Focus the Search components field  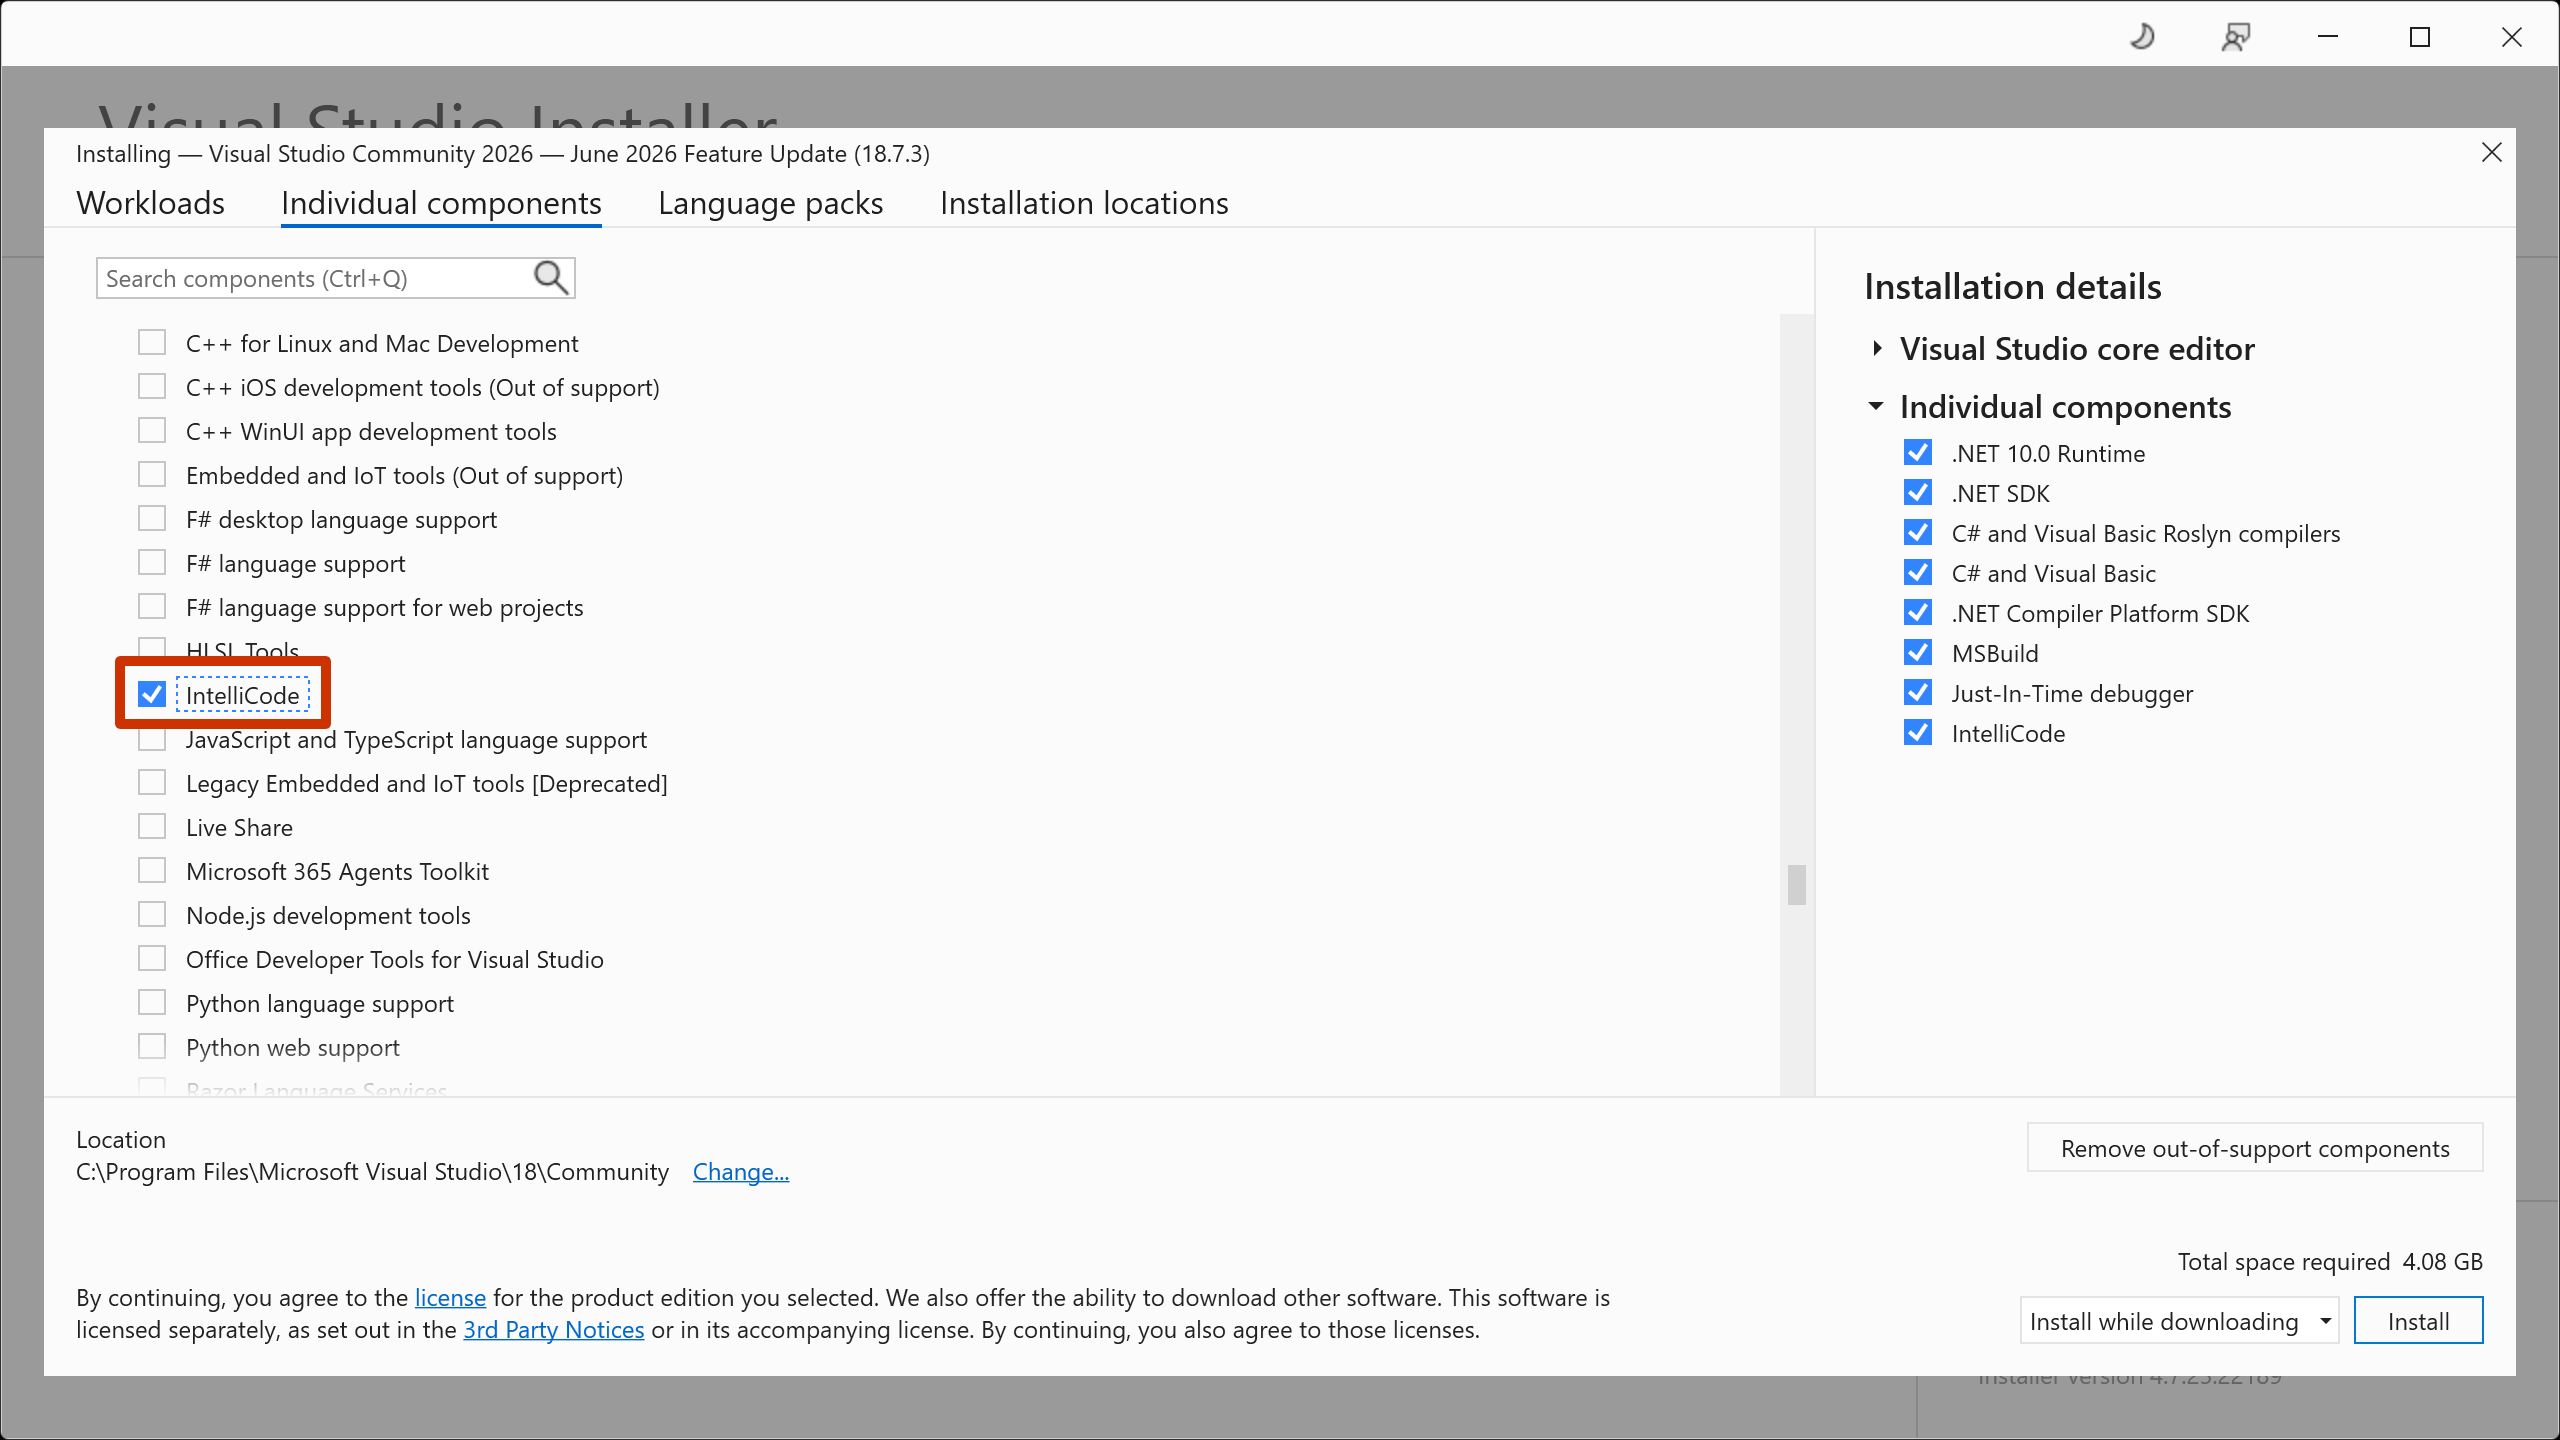click(335, 278)
